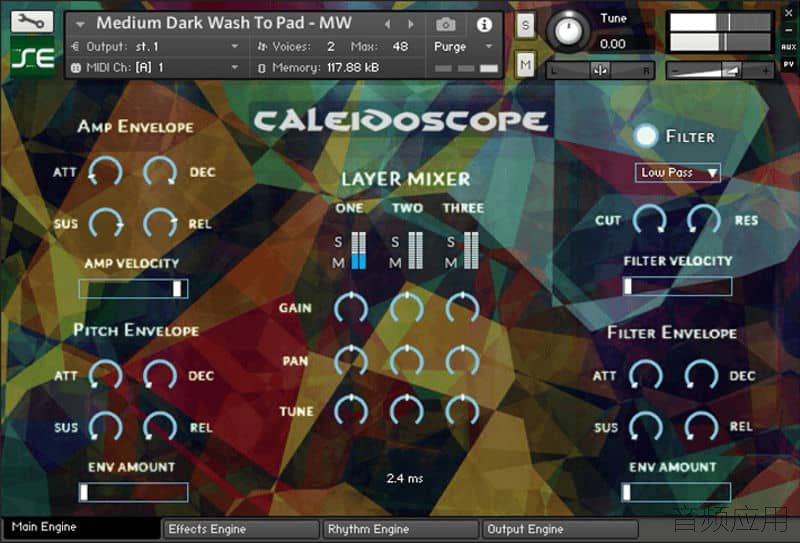Minimize instrument with dash button
The width and height of the screenshot is (800, 543).
(x=789, y=30)
